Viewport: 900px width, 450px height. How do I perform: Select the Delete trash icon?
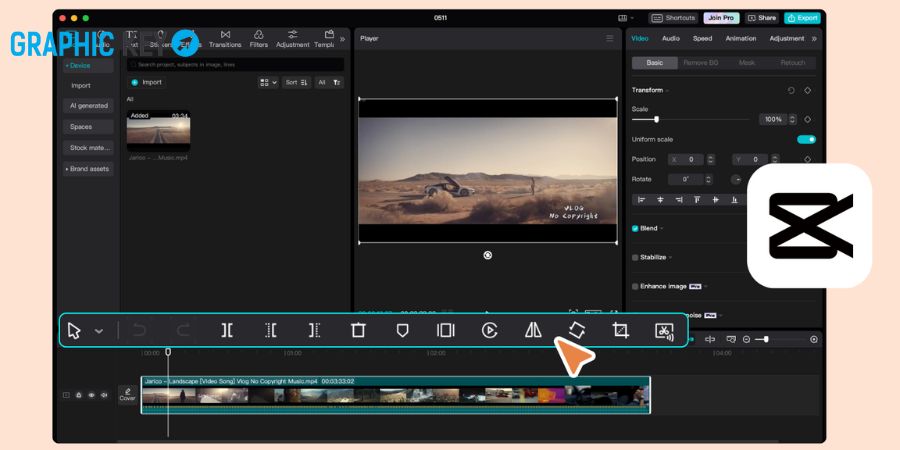(358, 330)
